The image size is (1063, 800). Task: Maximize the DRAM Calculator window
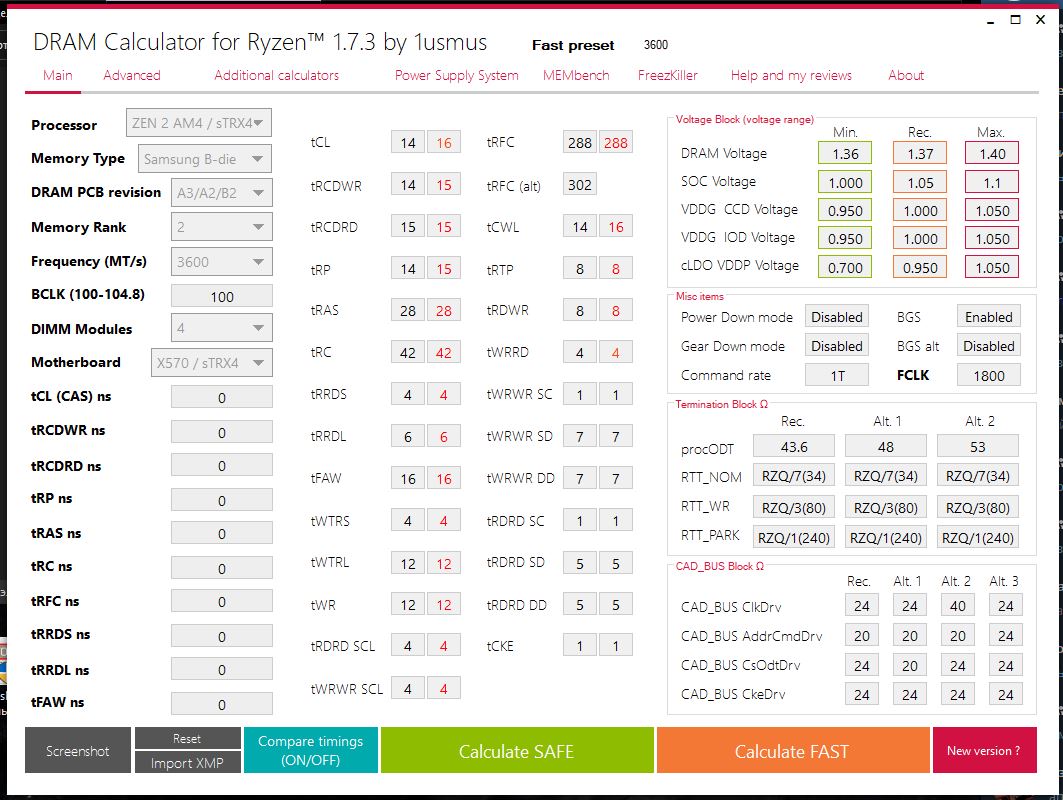tap(1016, 20)
